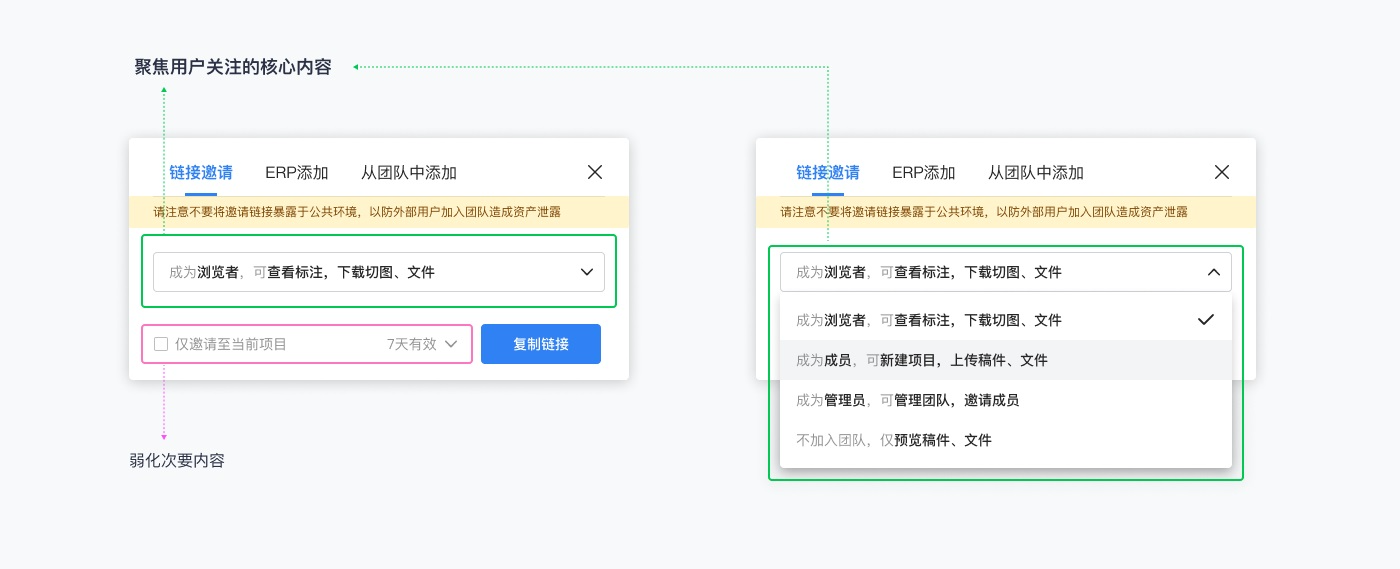Click the warning banner text in left dialog
The image size is (1400, 569).
[x=356, y=212]
